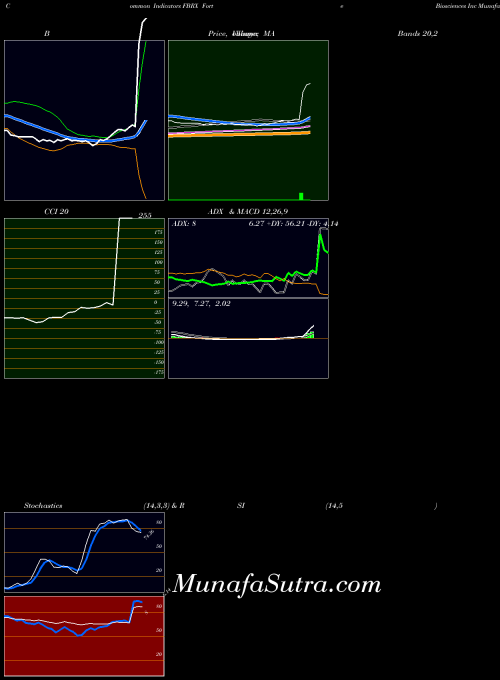
Task: Click the '175' level on CCI axis
Action: [x=158, y=232]
